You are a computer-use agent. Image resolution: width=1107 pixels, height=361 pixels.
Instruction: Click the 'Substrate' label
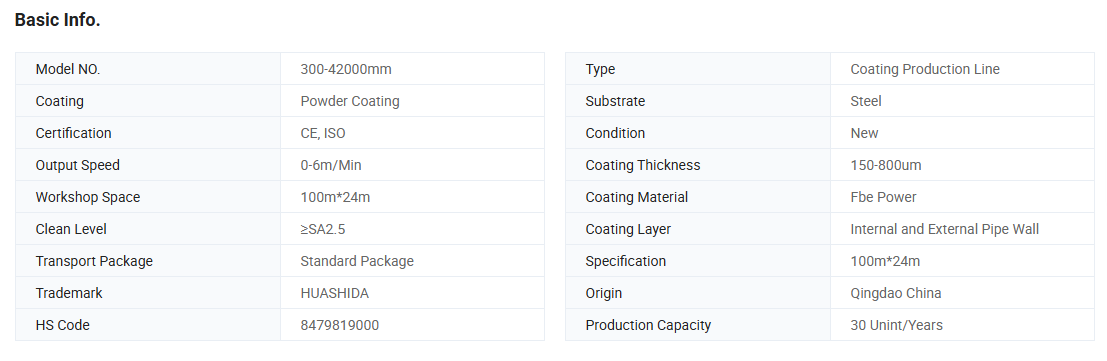point(616,101)
